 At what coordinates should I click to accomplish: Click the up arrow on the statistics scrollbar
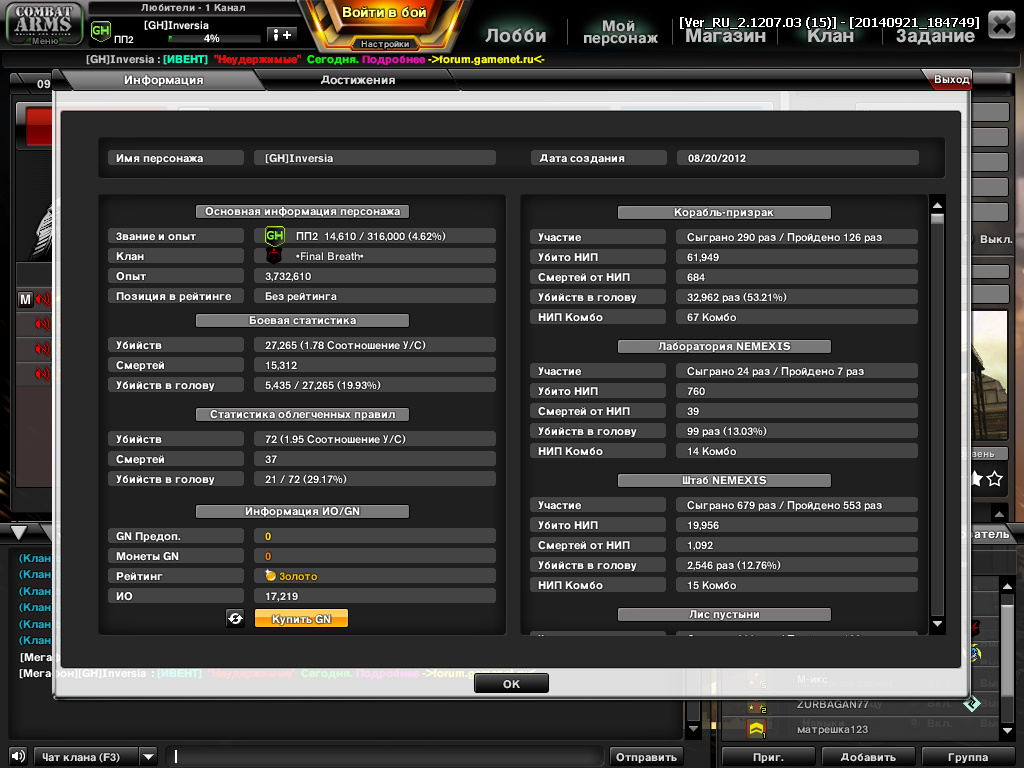coord(937,205)
